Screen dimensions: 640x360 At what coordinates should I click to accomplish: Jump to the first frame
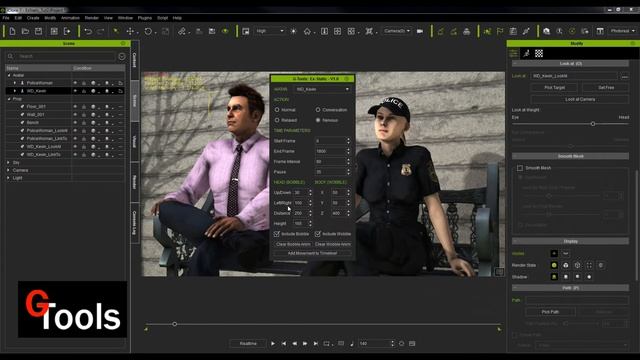pyautogui.click(x=284, y=344)
